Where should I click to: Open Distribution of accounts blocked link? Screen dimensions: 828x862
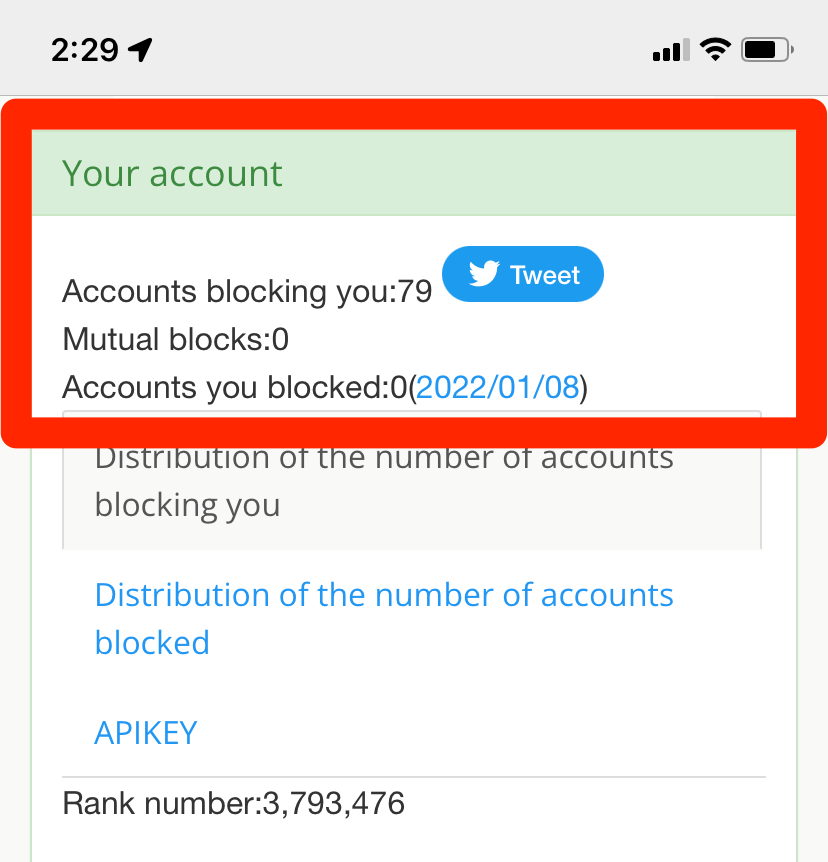(x=383, y=618)
